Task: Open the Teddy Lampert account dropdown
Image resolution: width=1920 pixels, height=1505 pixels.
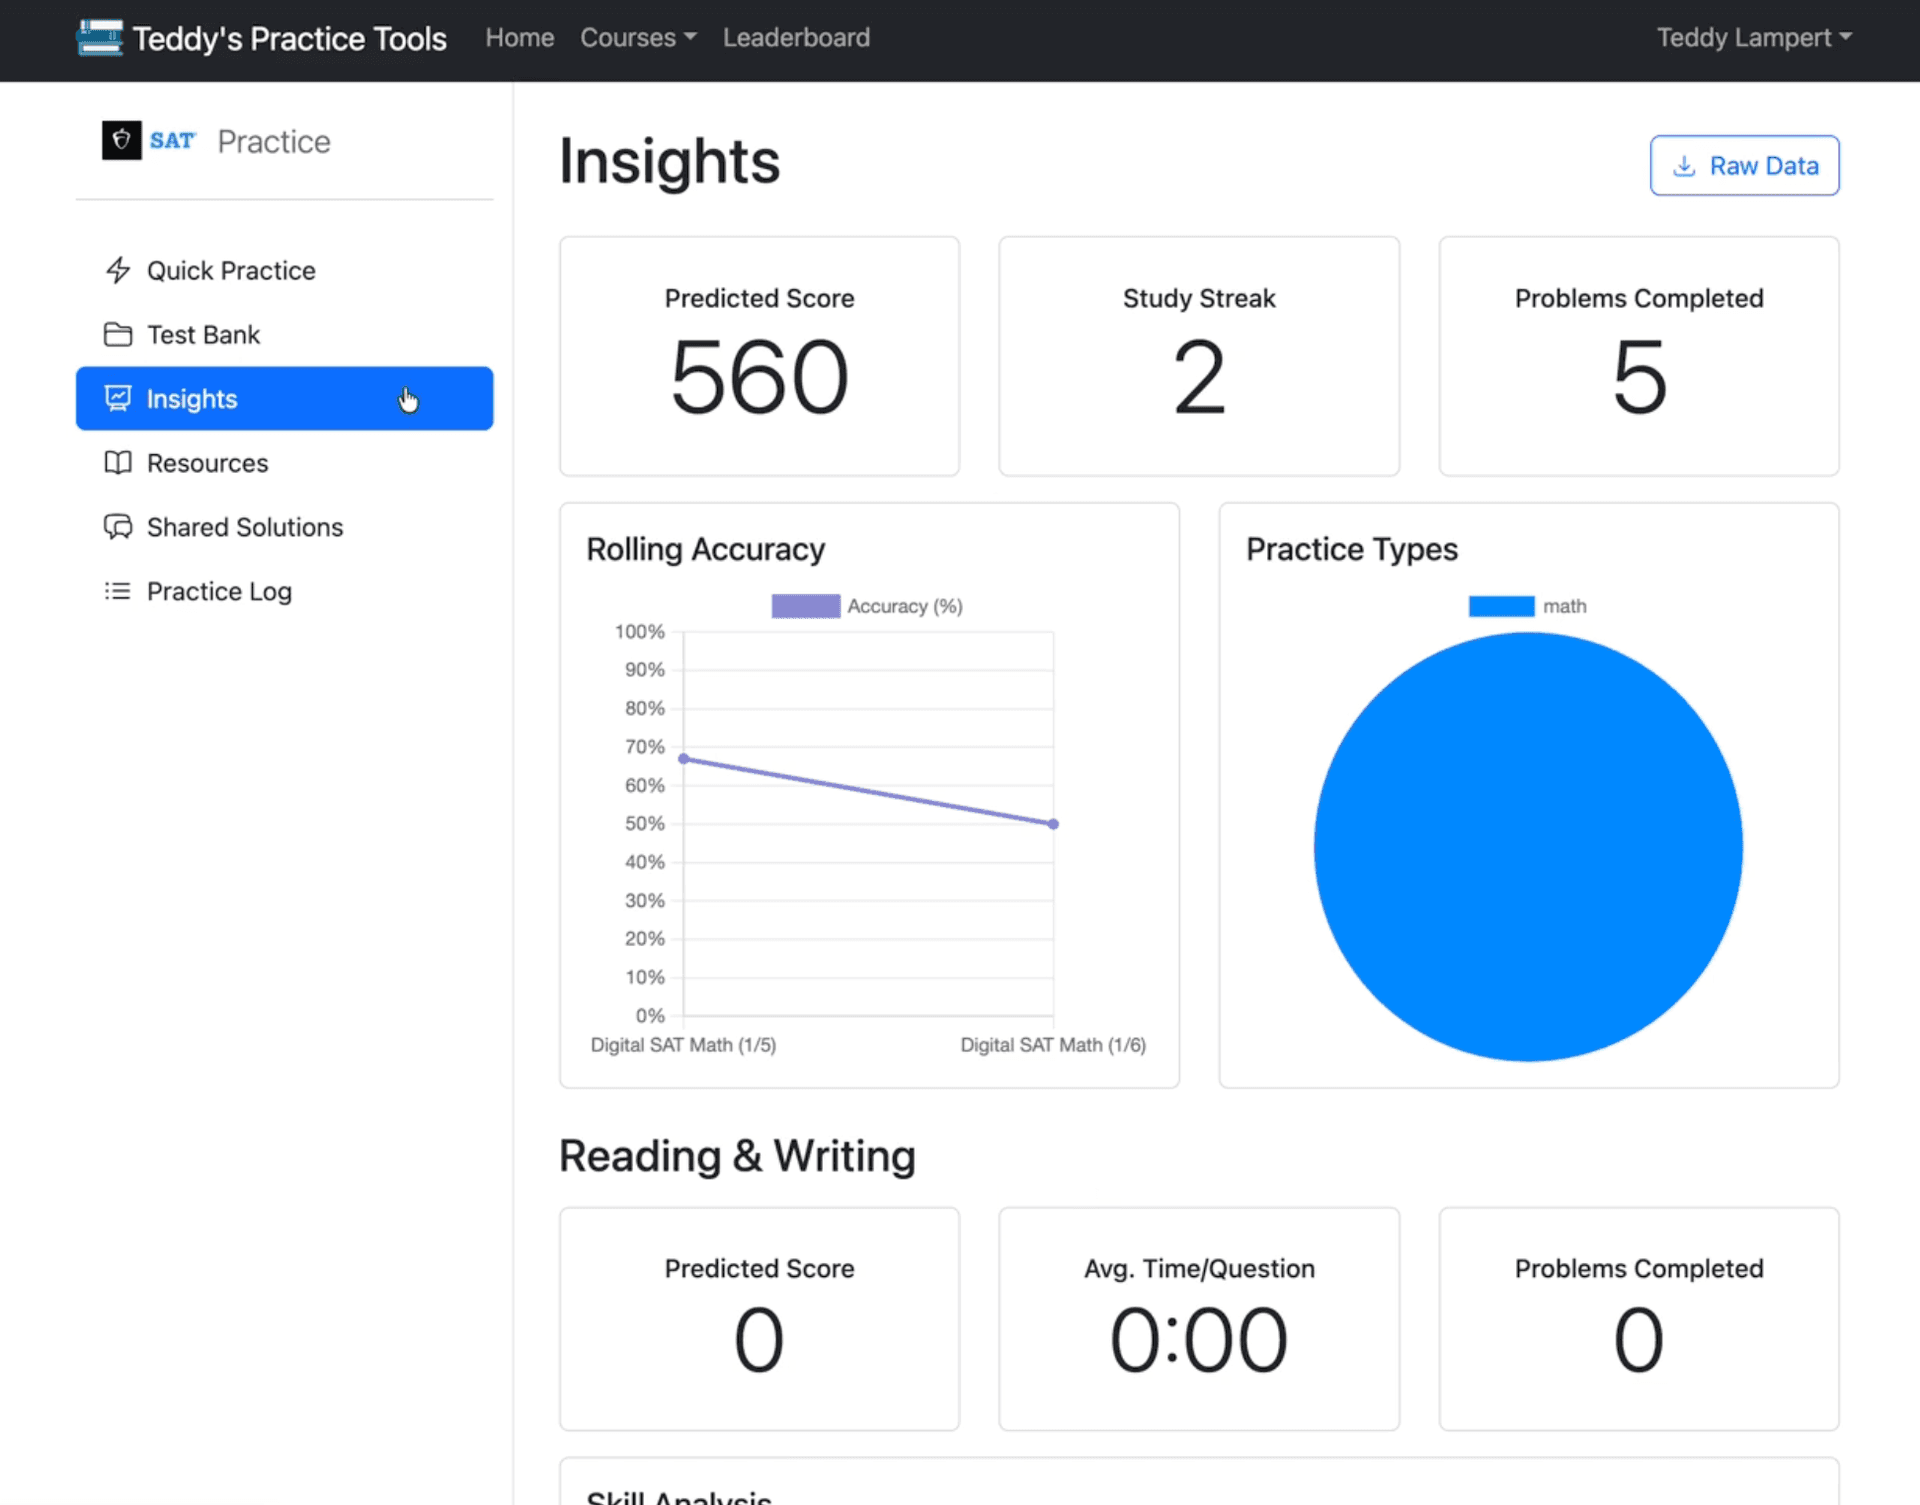Action: [1753, 38]
